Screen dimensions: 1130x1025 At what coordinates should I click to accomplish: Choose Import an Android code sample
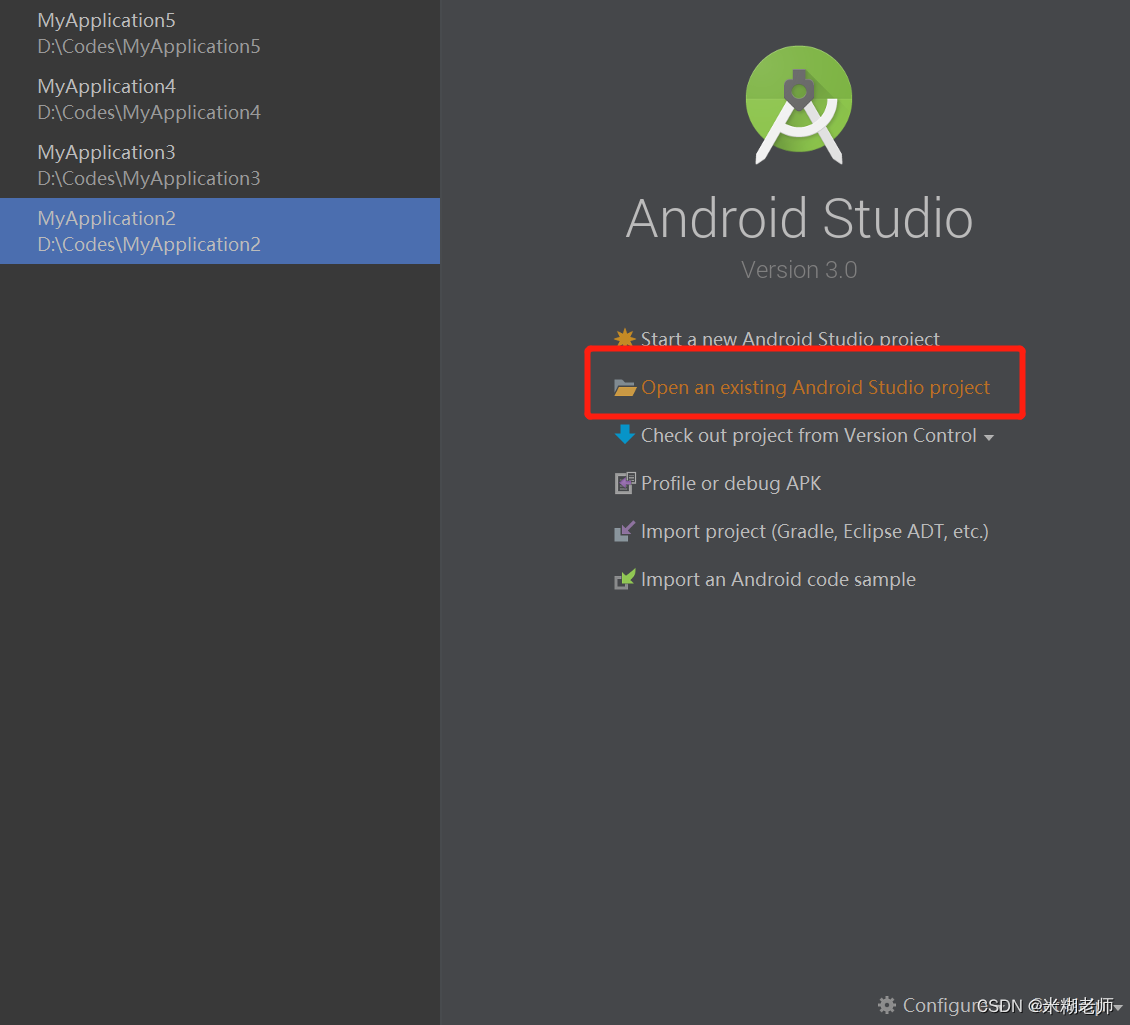coord(778,580)
